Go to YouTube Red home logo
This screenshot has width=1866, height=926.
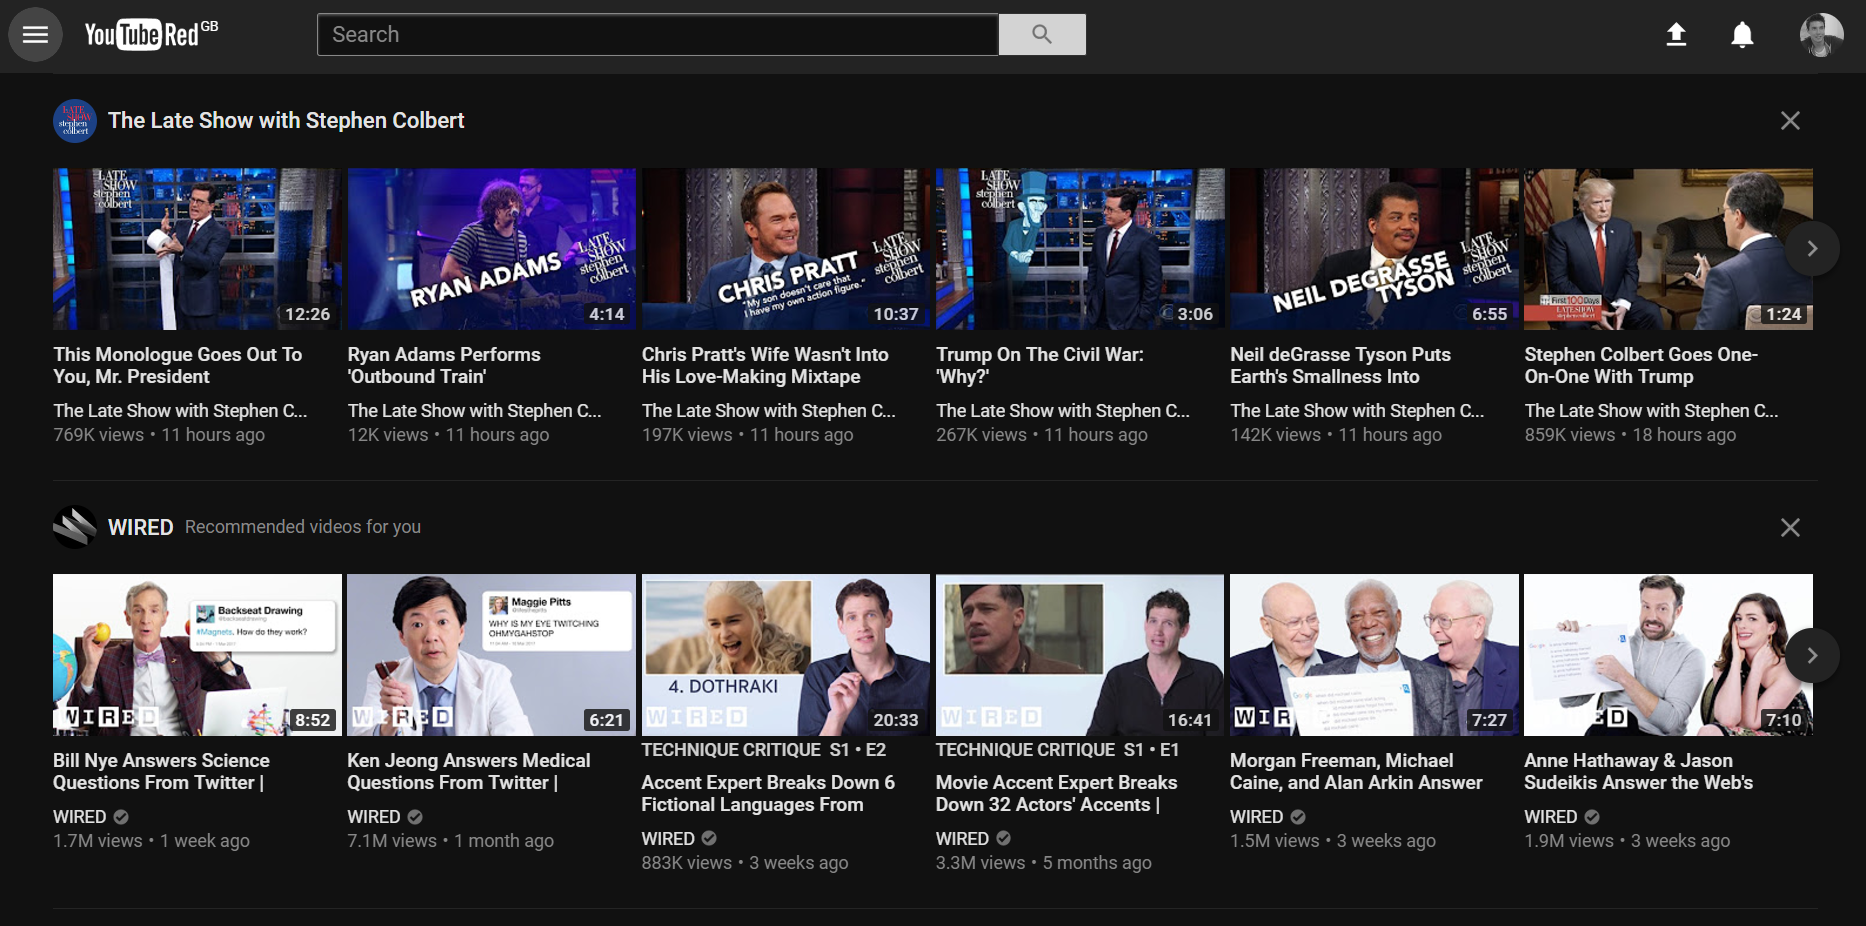151,35
